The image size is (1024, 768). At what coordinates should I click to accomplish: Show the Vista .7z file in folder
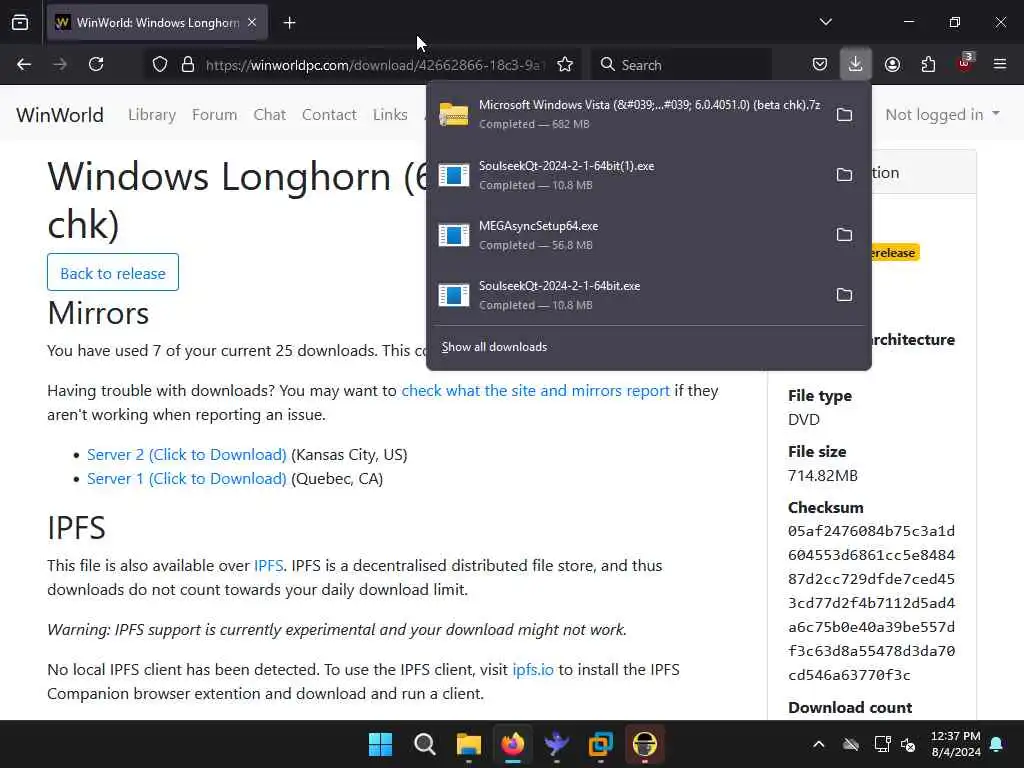coord(844,115)
